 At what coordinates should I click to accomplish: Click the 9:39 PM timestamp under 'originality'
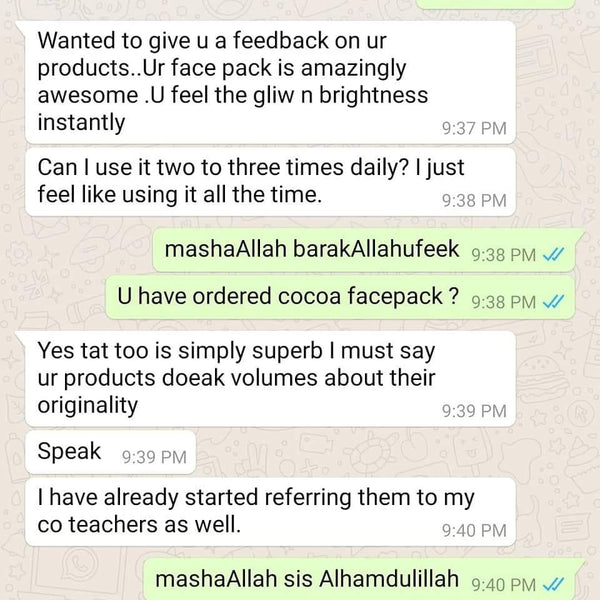pyautogui.click(x=474, y=411)
